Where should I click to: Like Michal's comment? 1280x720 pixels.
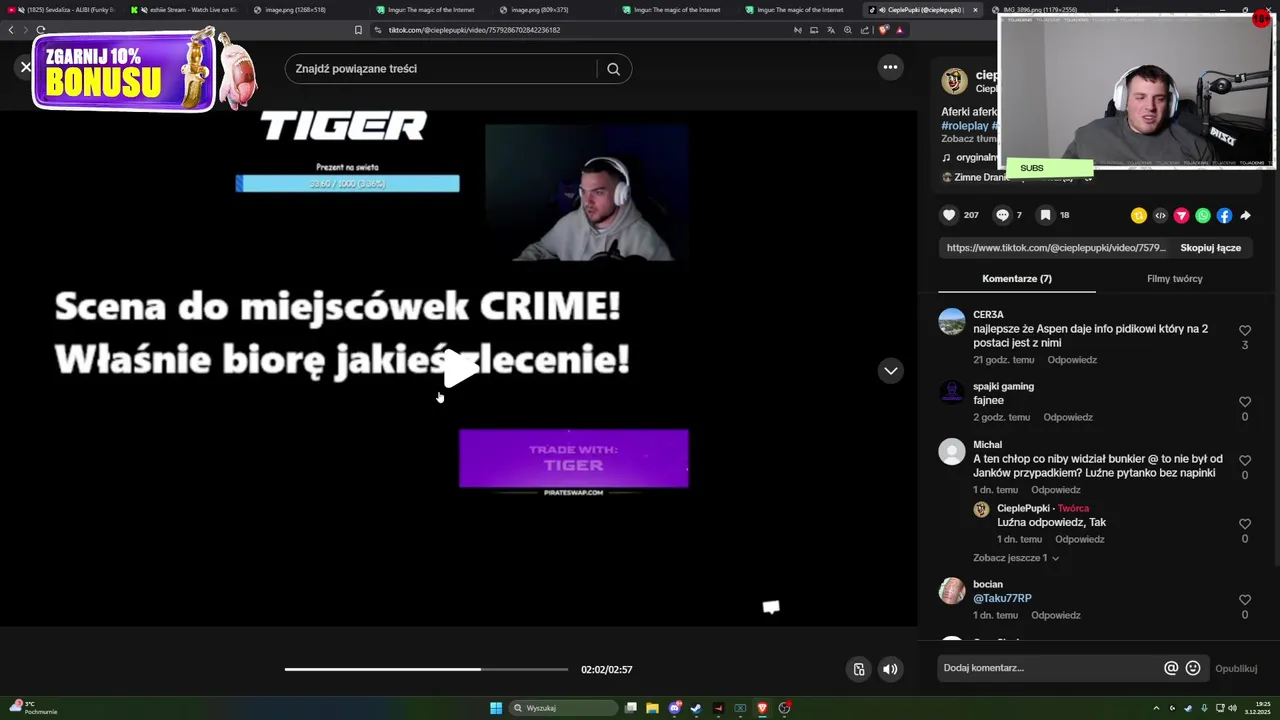1245,460
